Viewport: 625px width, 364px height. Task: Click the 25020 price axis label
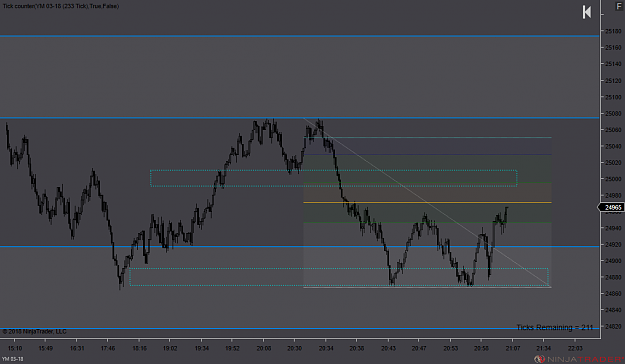tap(613, 163)
